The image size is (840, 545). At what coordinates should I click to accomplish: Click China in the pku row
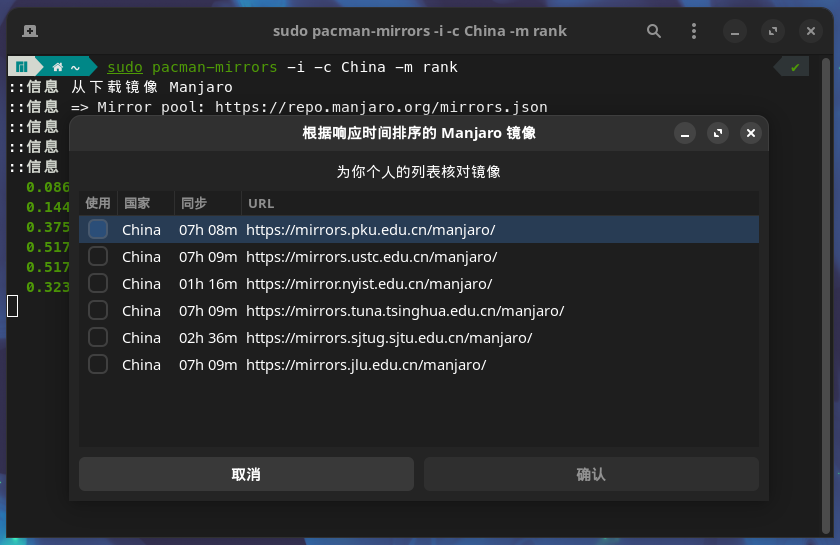[141, 230]
